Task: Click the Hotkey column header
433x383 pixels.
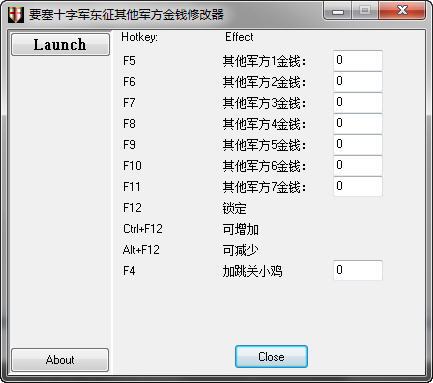Action: coord(140,37)
